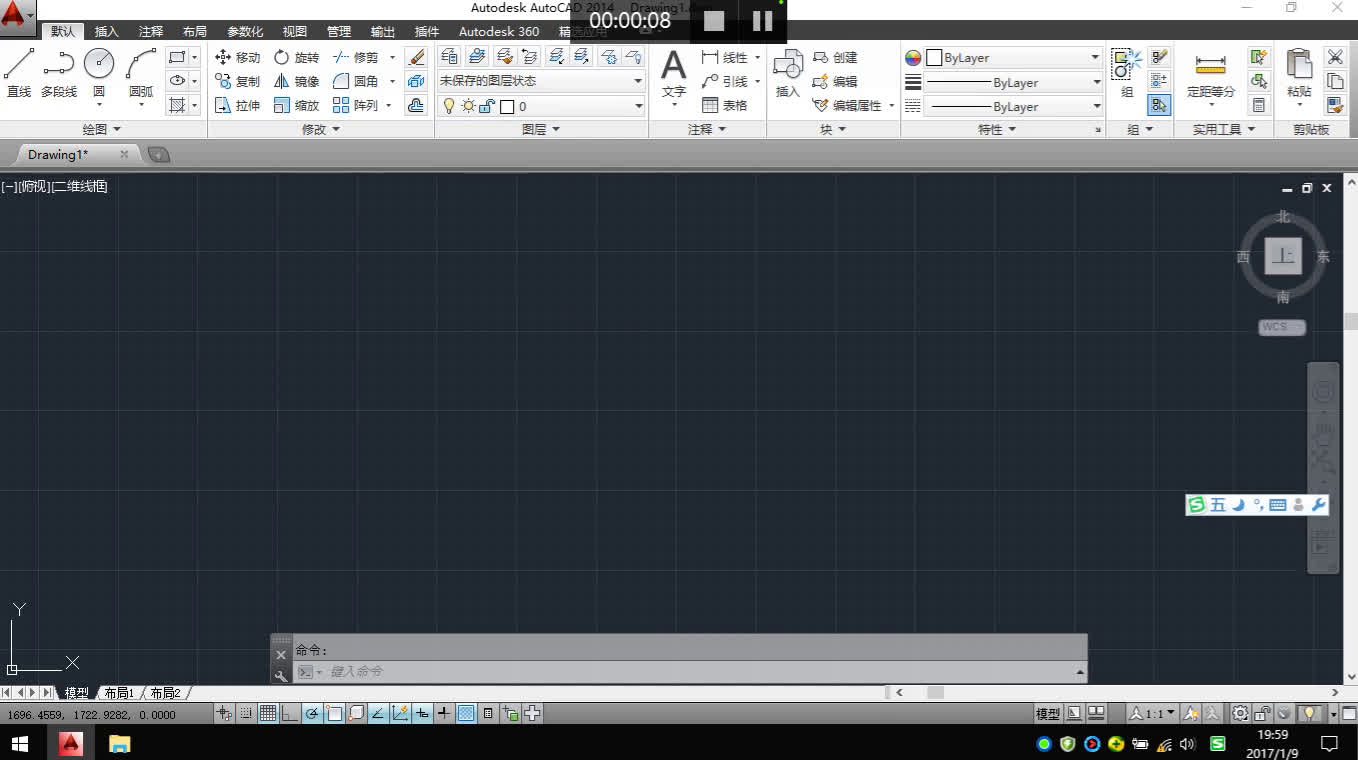Switch to the 布局1 layout tab
Image resolution: width=1358 pixels, height=760 pixels.
(119, 692)
